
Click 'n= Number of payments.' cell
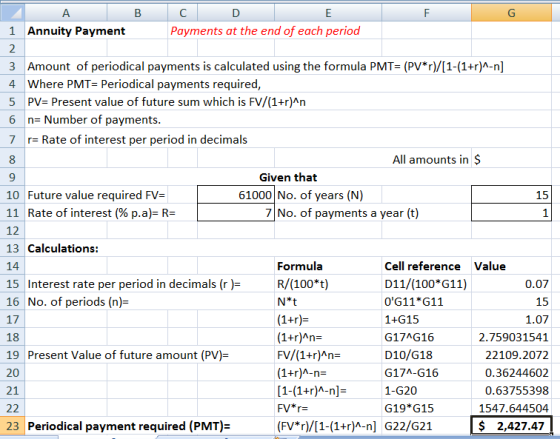point(94,120)
